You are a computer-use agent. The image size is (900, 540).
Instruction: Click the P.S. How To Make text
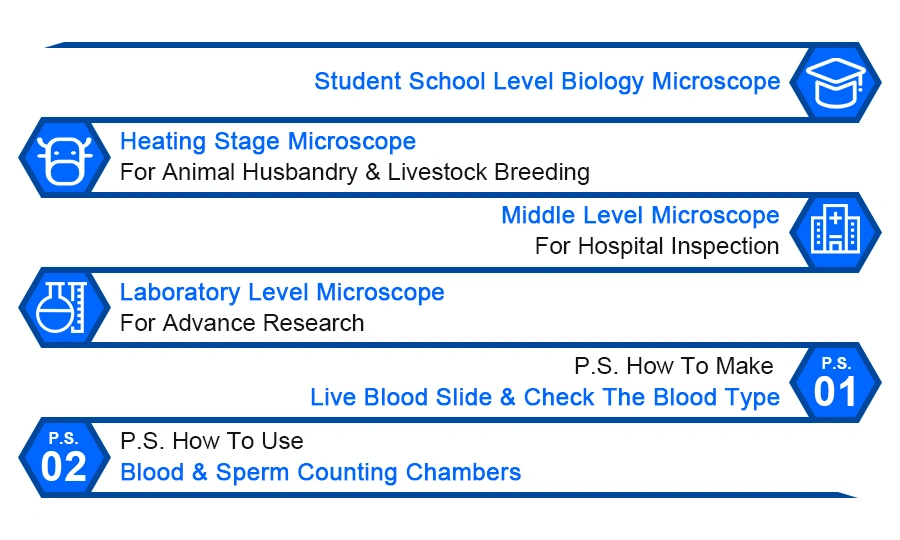[674, 366]
